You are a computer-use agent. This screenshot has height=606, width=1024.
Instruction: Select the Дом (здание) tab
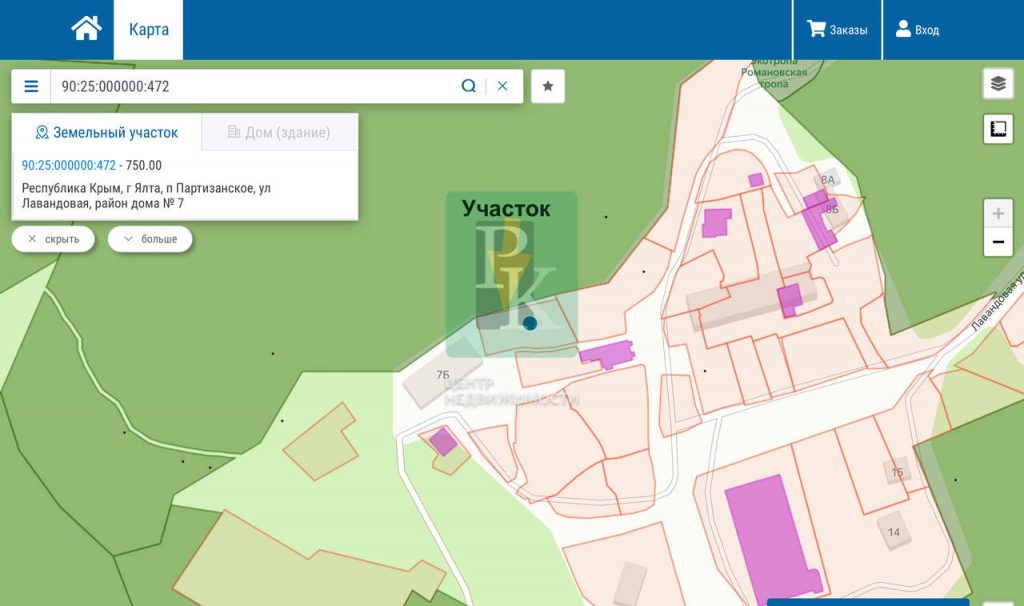coord(280,133)
